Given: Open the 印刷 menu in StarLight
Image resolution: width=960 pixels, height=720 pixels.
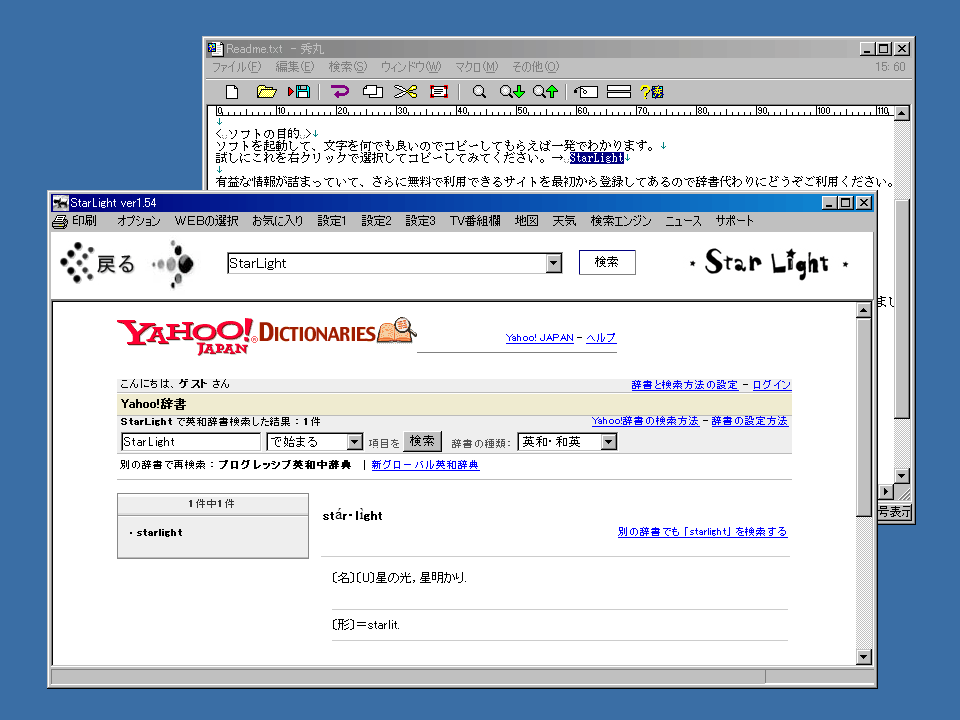Looking at the screenshot, I should 84,221.
